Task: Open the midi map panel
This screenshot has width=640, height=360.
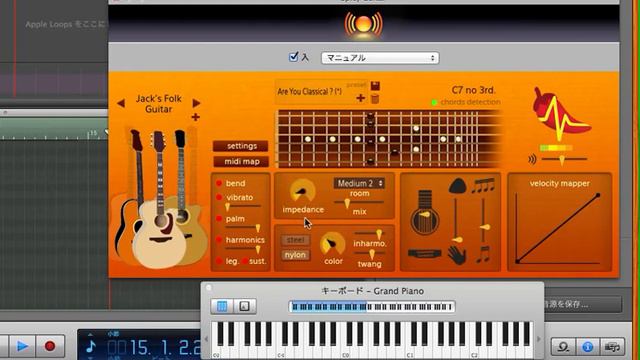Action: click(x=241, y=162)
